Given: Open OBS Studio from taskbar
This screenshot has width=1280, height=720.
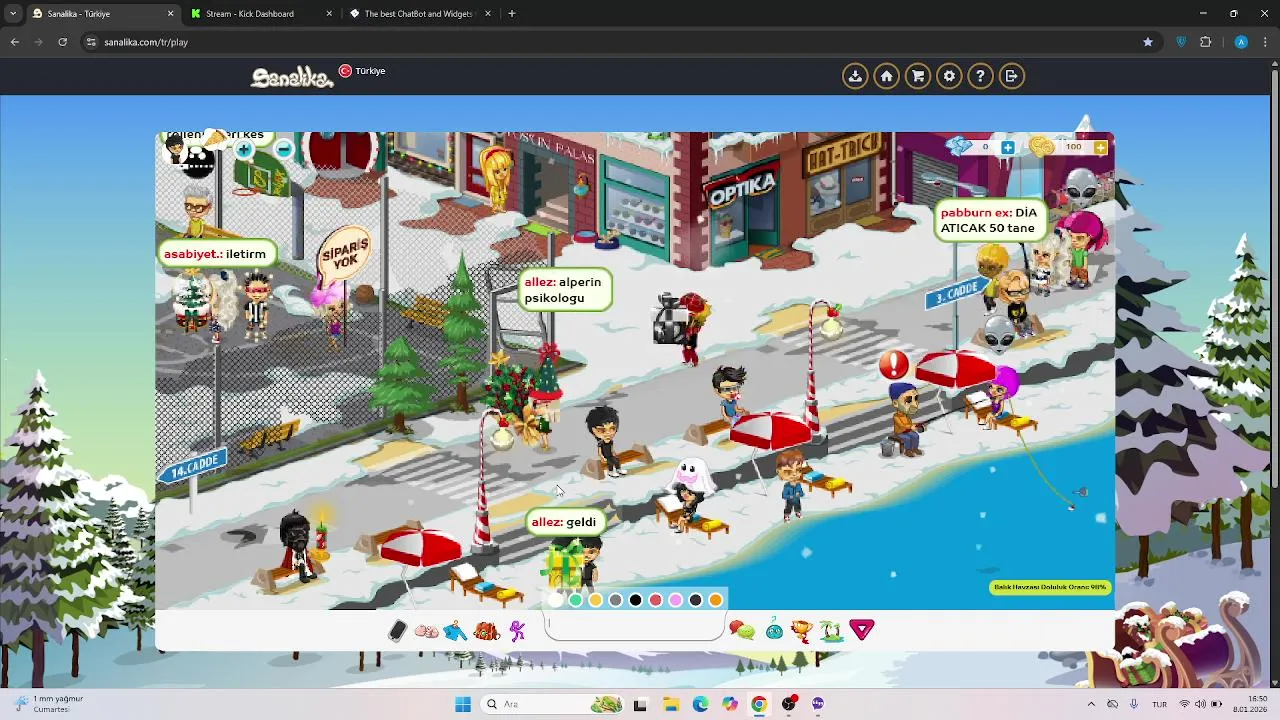Looking at the screenshot, I should click(789, 704).
